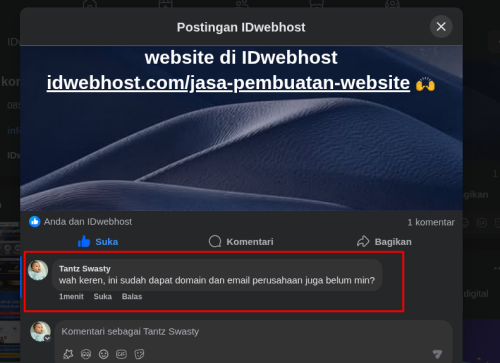
Task: Expand the commenter identity switcher on avatar
Action: tap(48, 338)
